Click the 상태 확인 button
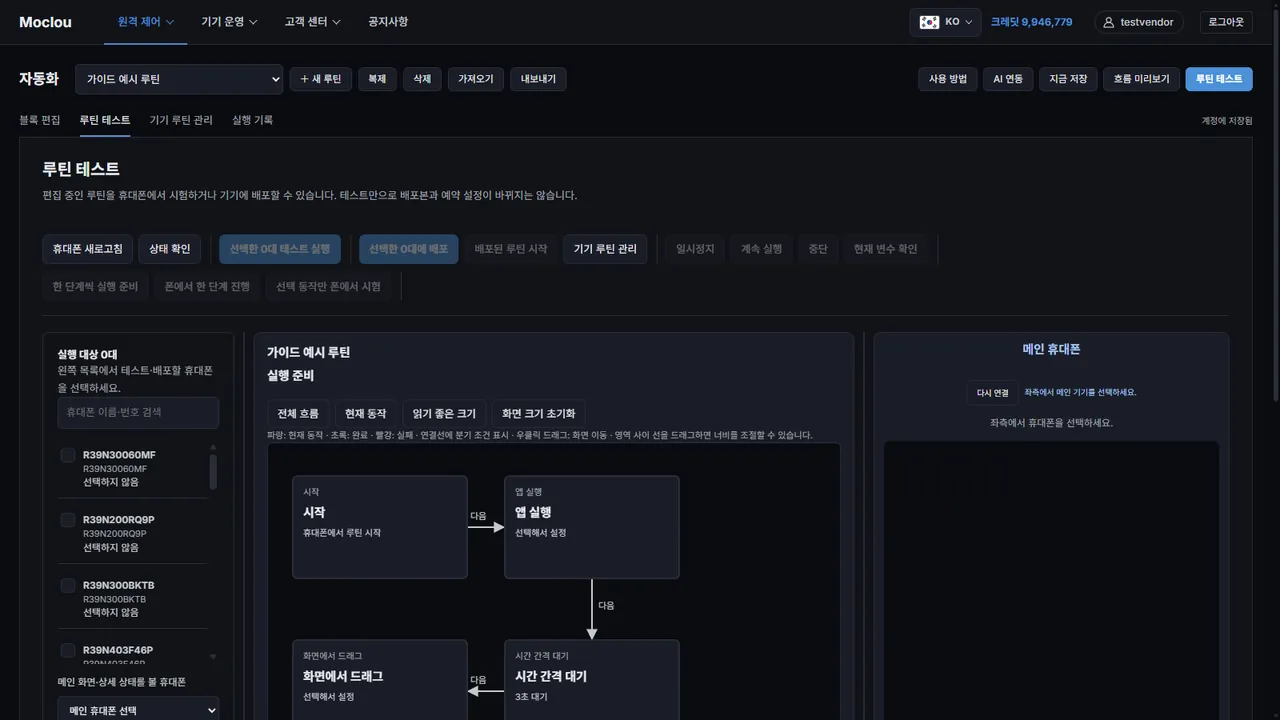The image size is (1280, 720). (170, 249)
